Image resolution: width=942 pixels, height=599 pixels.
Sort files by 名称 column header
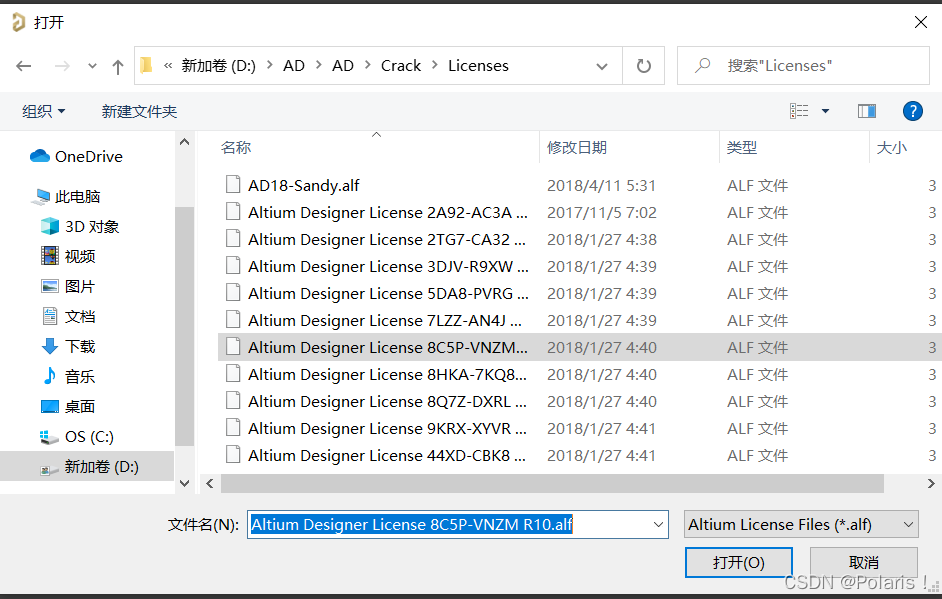(236, 147)
